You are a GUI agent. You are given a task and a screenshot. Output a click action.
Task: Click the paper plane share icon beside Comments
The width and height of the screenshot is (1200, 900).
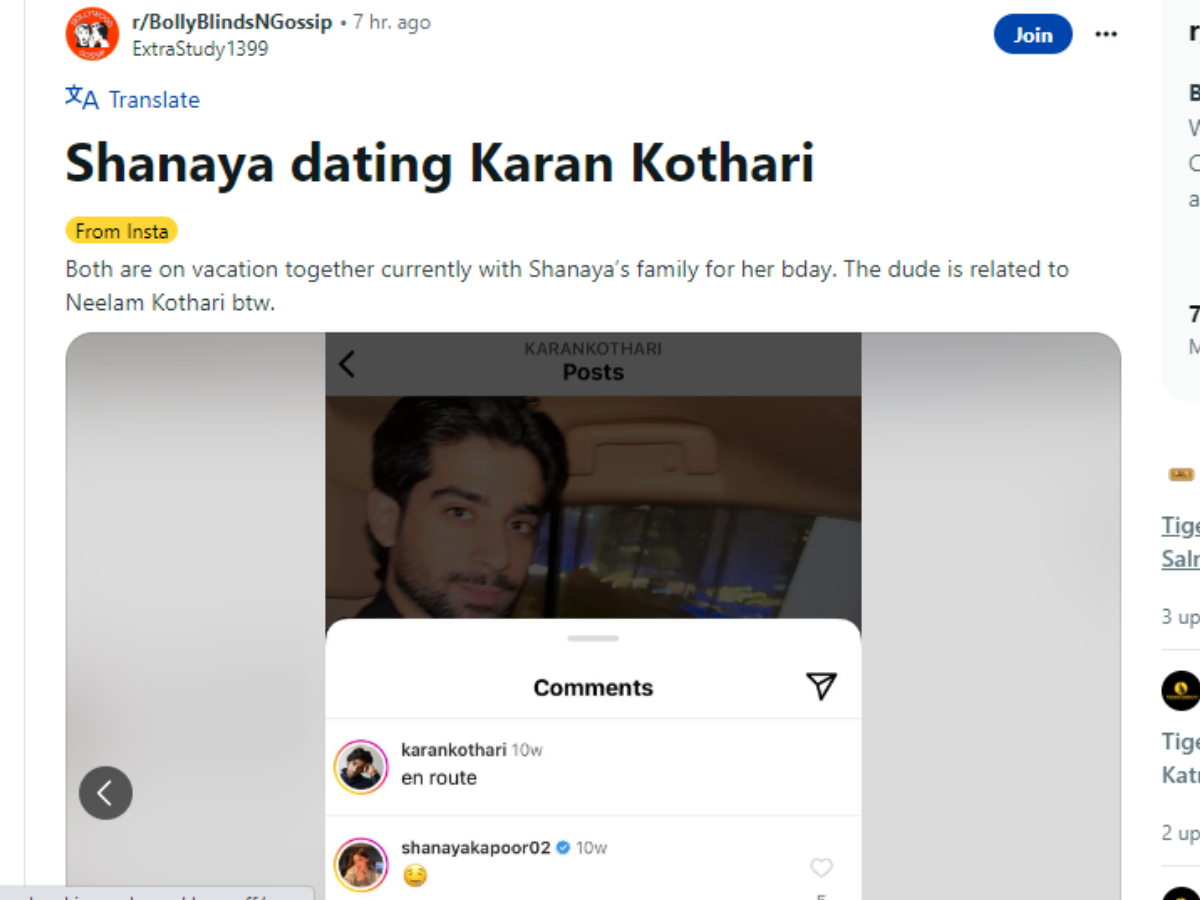(821, 687)
